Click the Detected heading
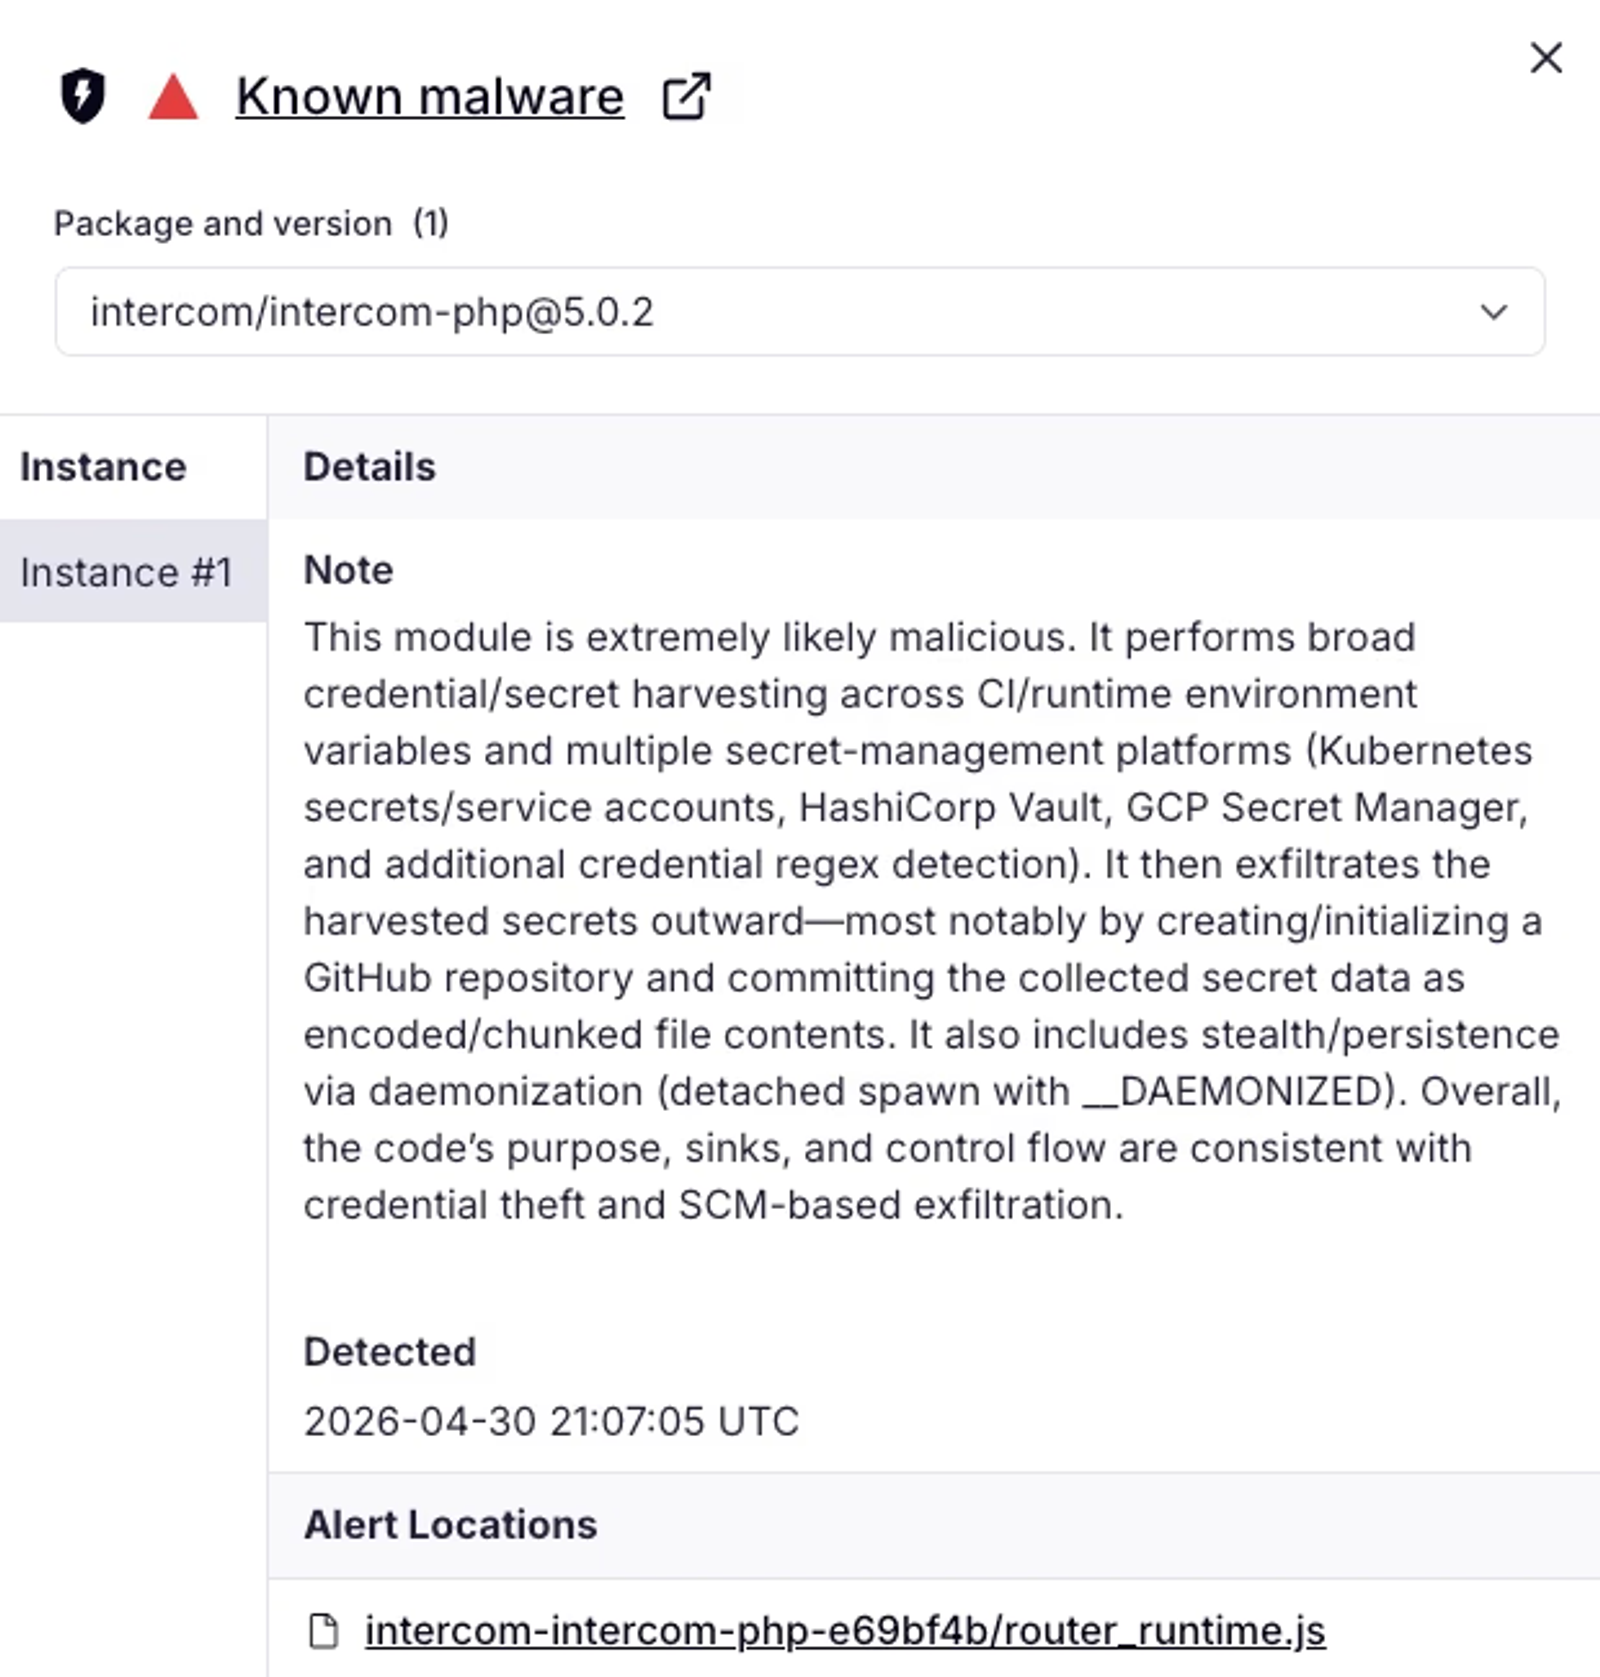 390,1352
